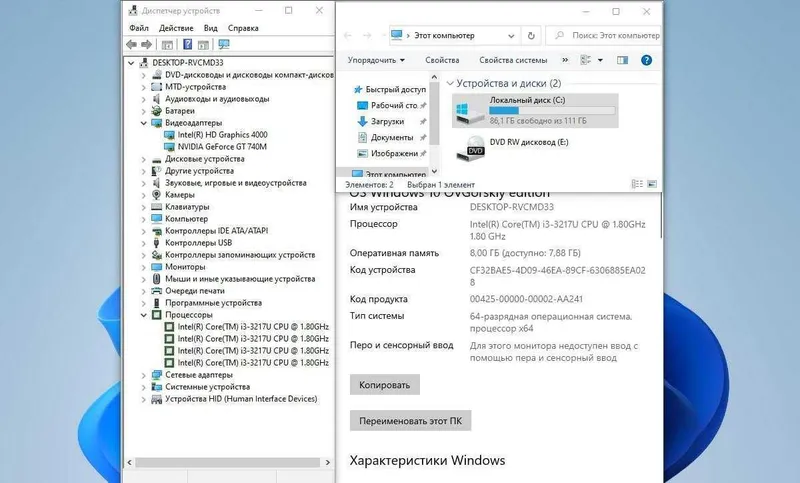Screen dimensions: 800x483
Task: Select Контроллеры IDE ATA/ATAPI row
Action: tap(216, 231)
